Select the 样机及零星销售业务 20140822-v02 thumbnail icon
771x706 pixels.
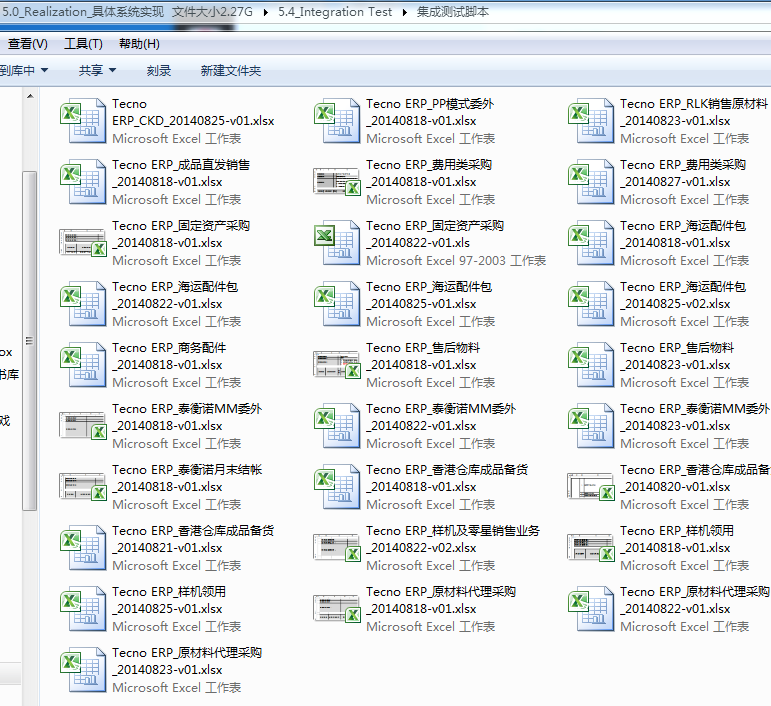(x=337, y=547)
